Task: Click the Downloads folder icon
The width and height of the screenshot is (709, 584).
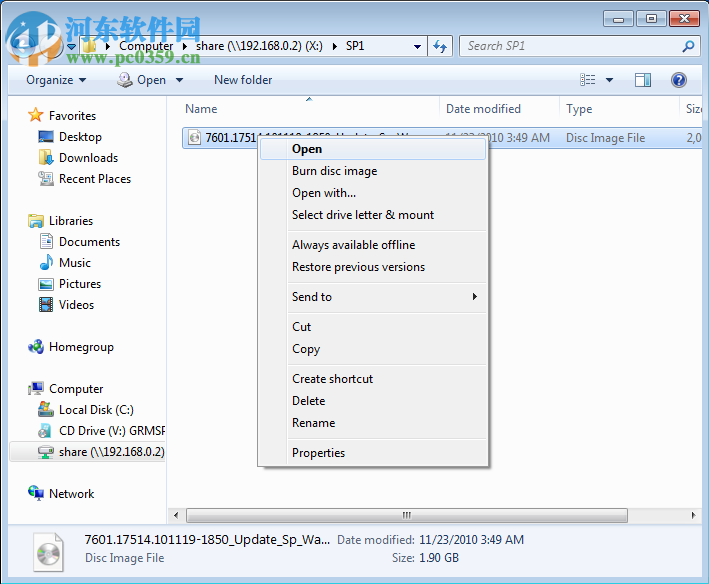Action: point(46,157)
